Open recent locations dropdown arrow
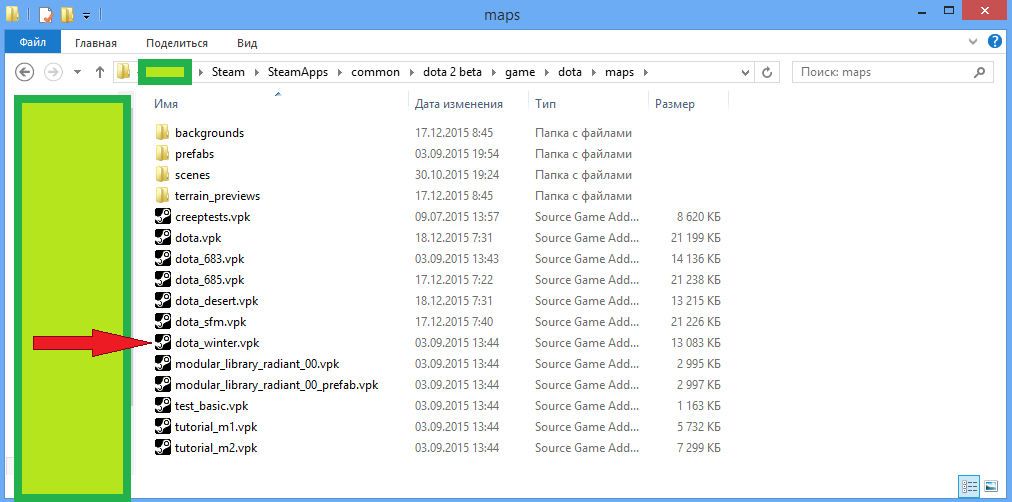The width and height of the screenshot is (1012, 502). point(77,72)
